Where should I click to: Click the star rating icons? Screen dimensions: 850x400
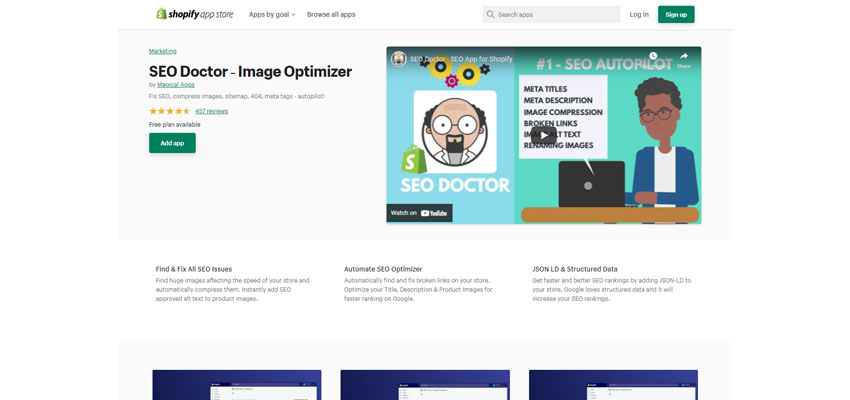pos(170,111)
